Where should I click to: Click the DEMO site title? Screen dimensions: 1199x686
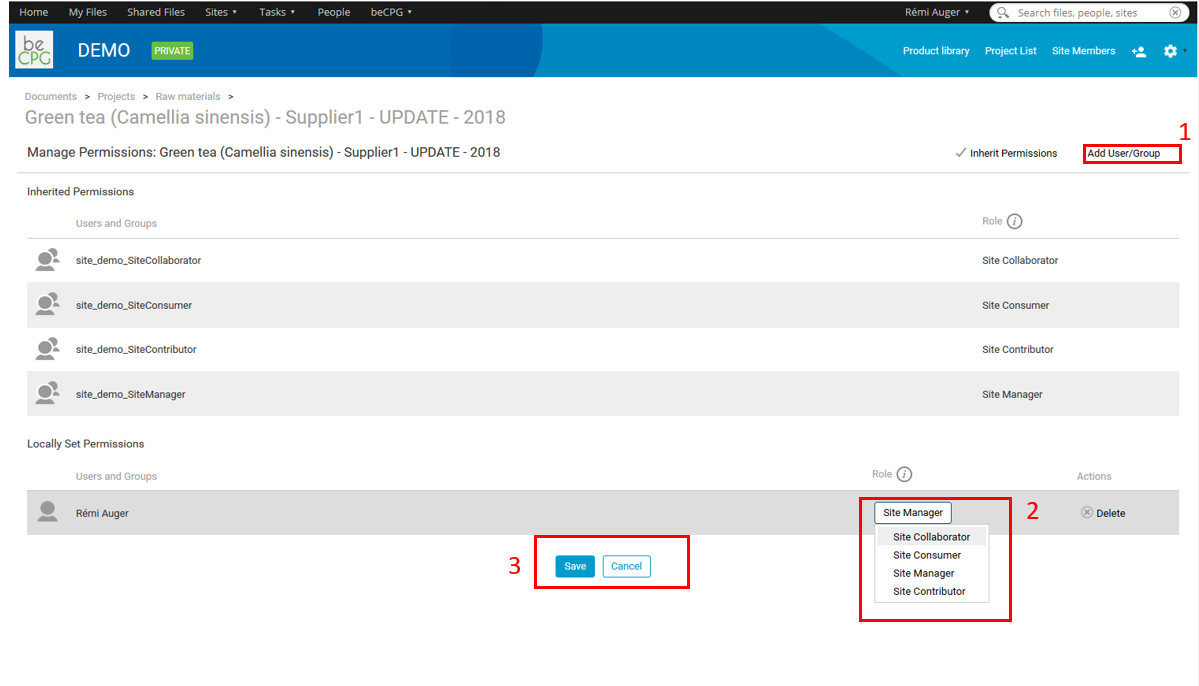[104, 50]
